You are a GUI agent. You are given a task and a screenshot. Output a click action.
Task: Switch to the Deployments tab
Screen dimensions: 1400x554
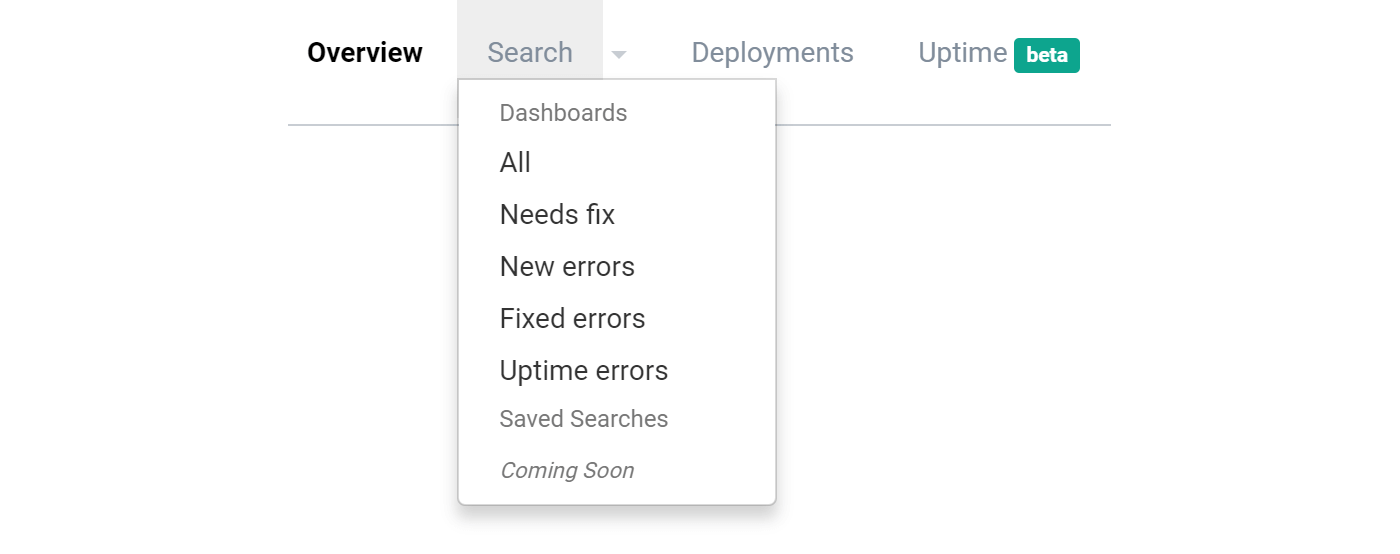coord(772,52)
